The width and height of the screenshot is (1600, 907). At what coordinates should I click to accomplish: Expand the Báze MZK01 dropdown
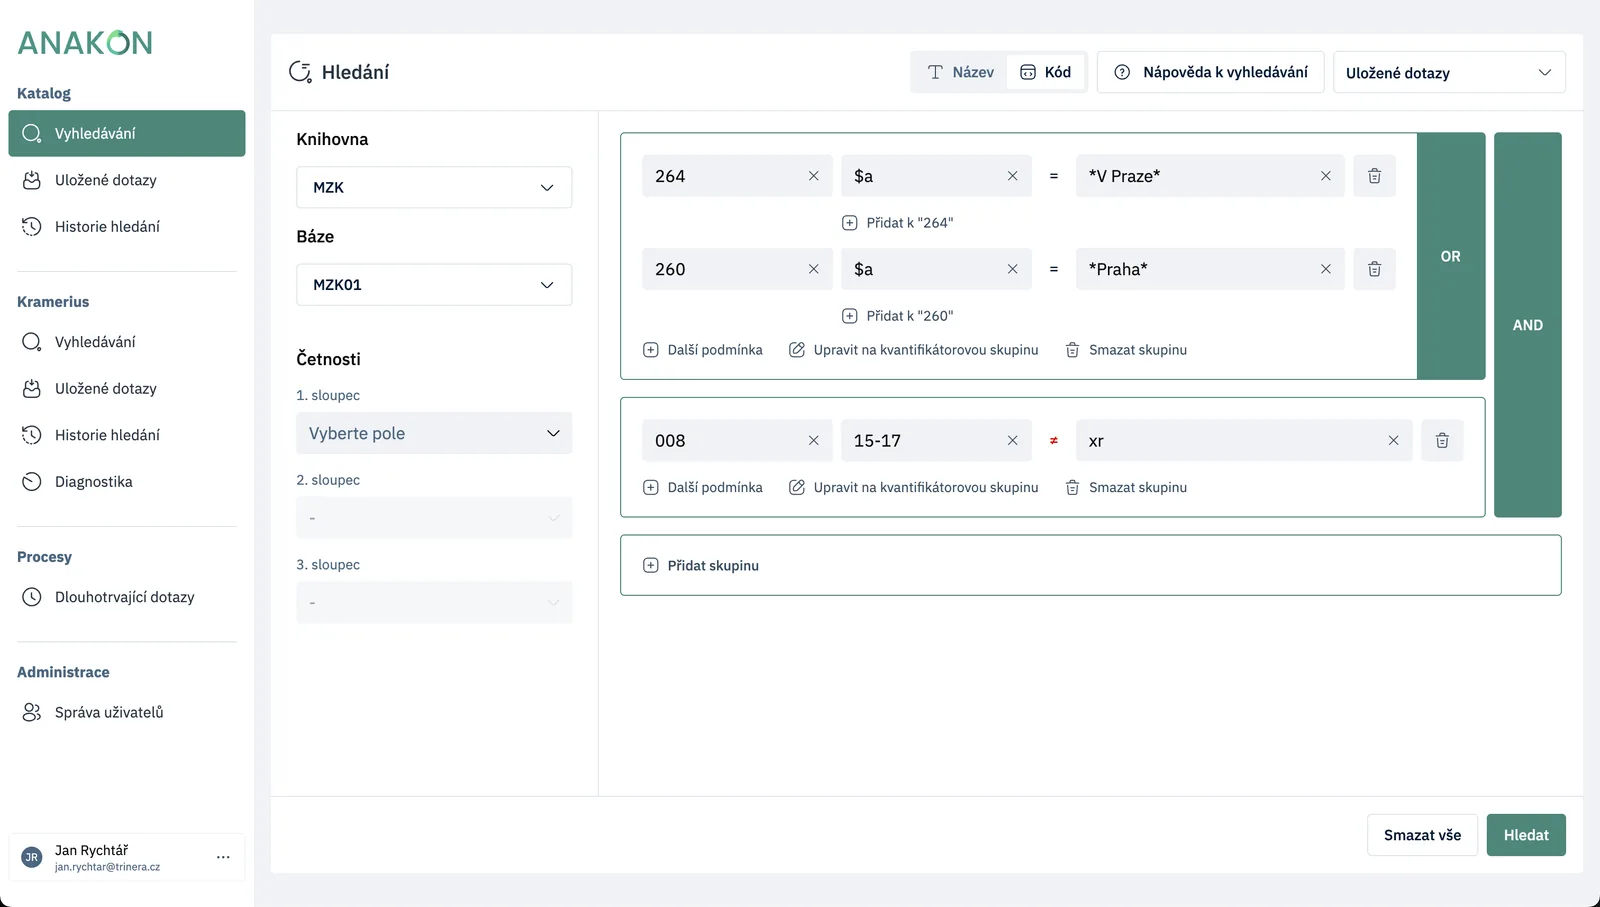(x=434, y=285)
